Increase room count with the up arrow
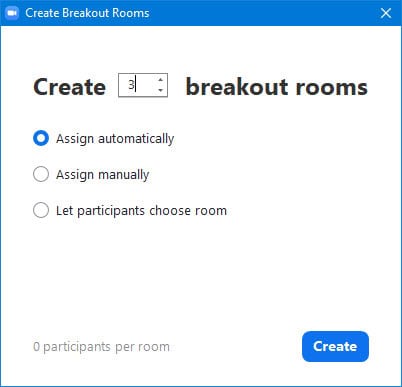Screen dimensions: 402x387 tap(161, 80)
